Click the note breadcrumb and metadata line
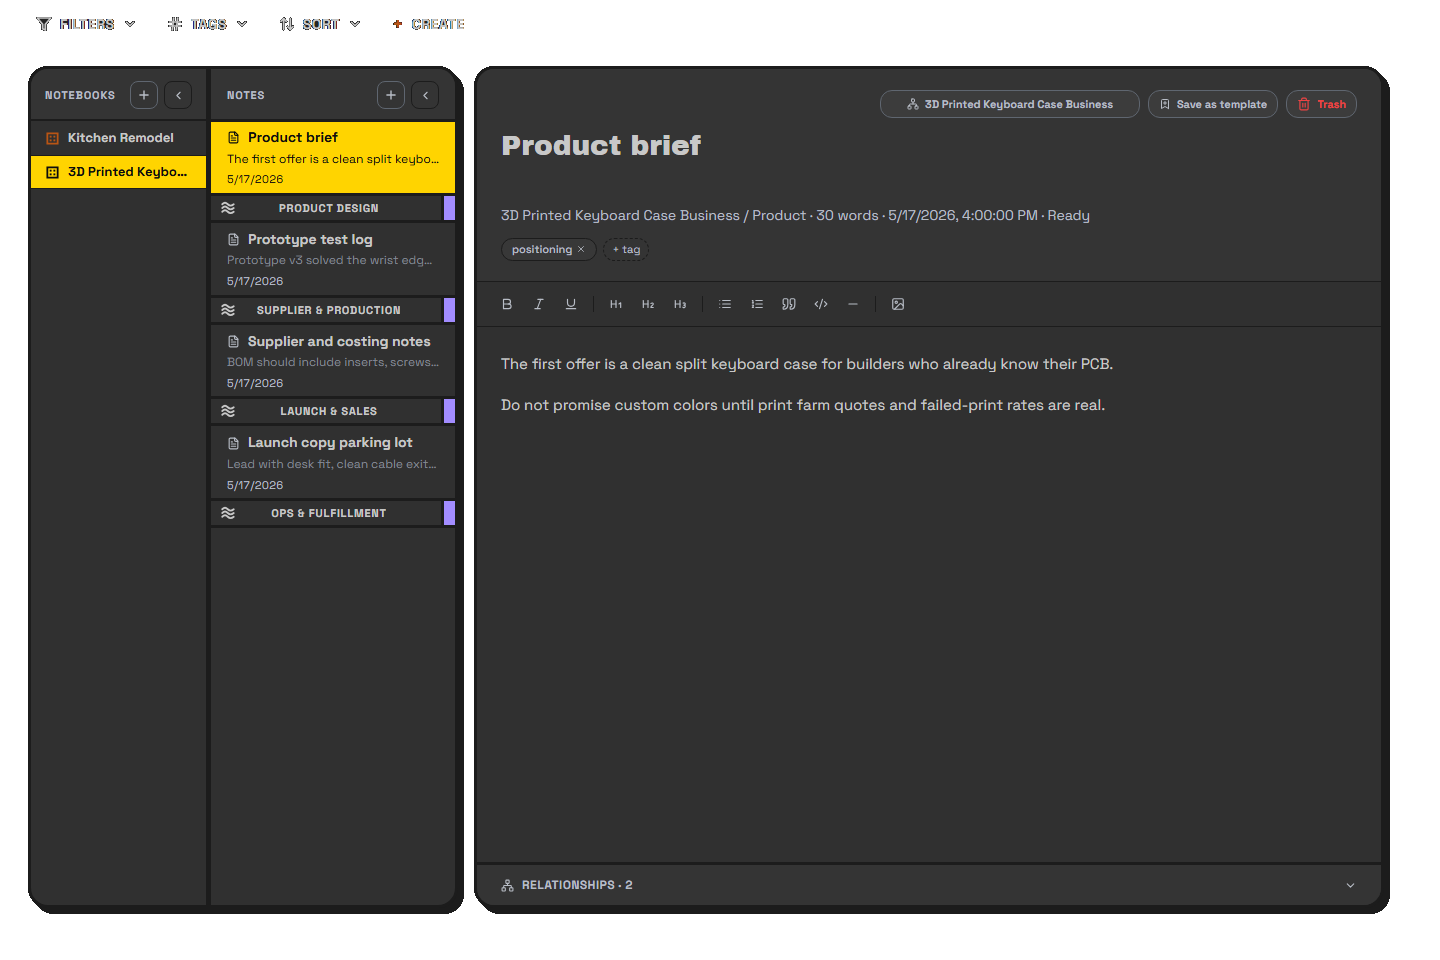Viewport: 1440px width, 960px height. click(795, 215)
